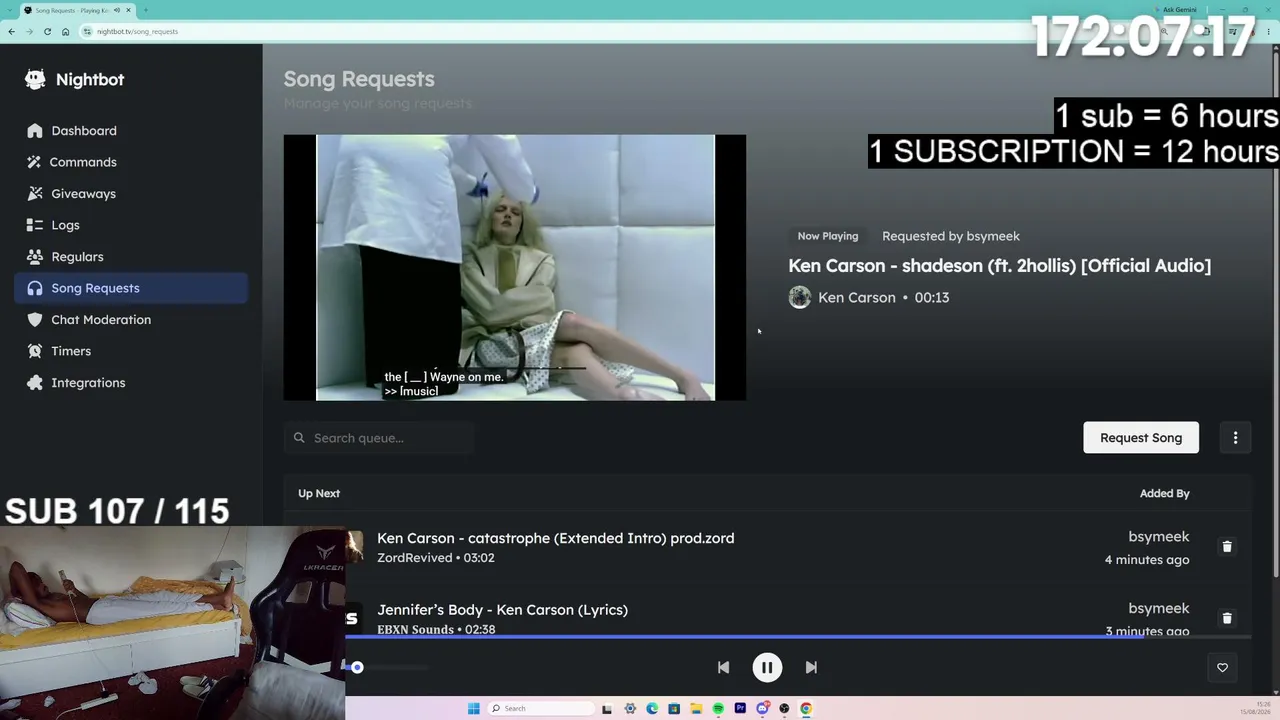The width and height of the screenshot is (1280, 720).
Task: Open the Regulars section
Action: (131, 257)
